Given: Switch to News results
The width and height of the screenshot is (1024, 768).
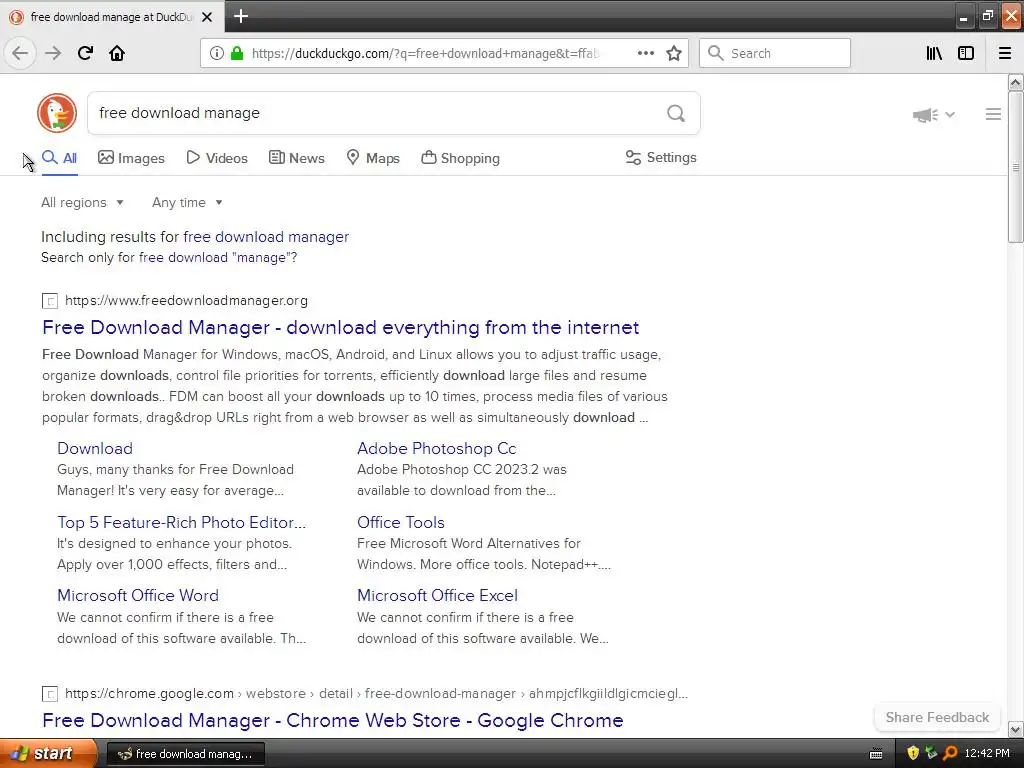Looking at the screenshot, I should pyautogui.click(x=296, y=158).
